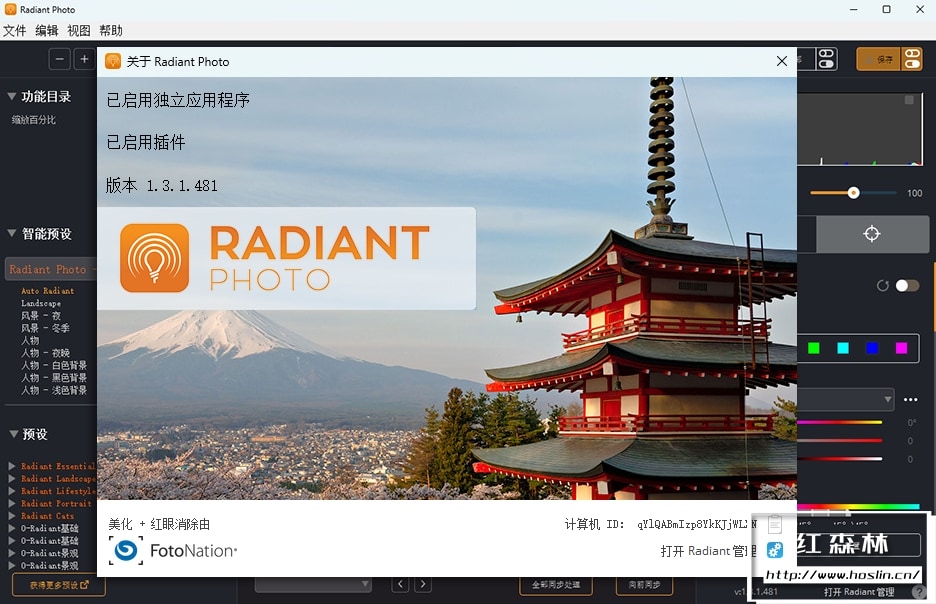Click the 缩放百分比 label

click(33, 120)
